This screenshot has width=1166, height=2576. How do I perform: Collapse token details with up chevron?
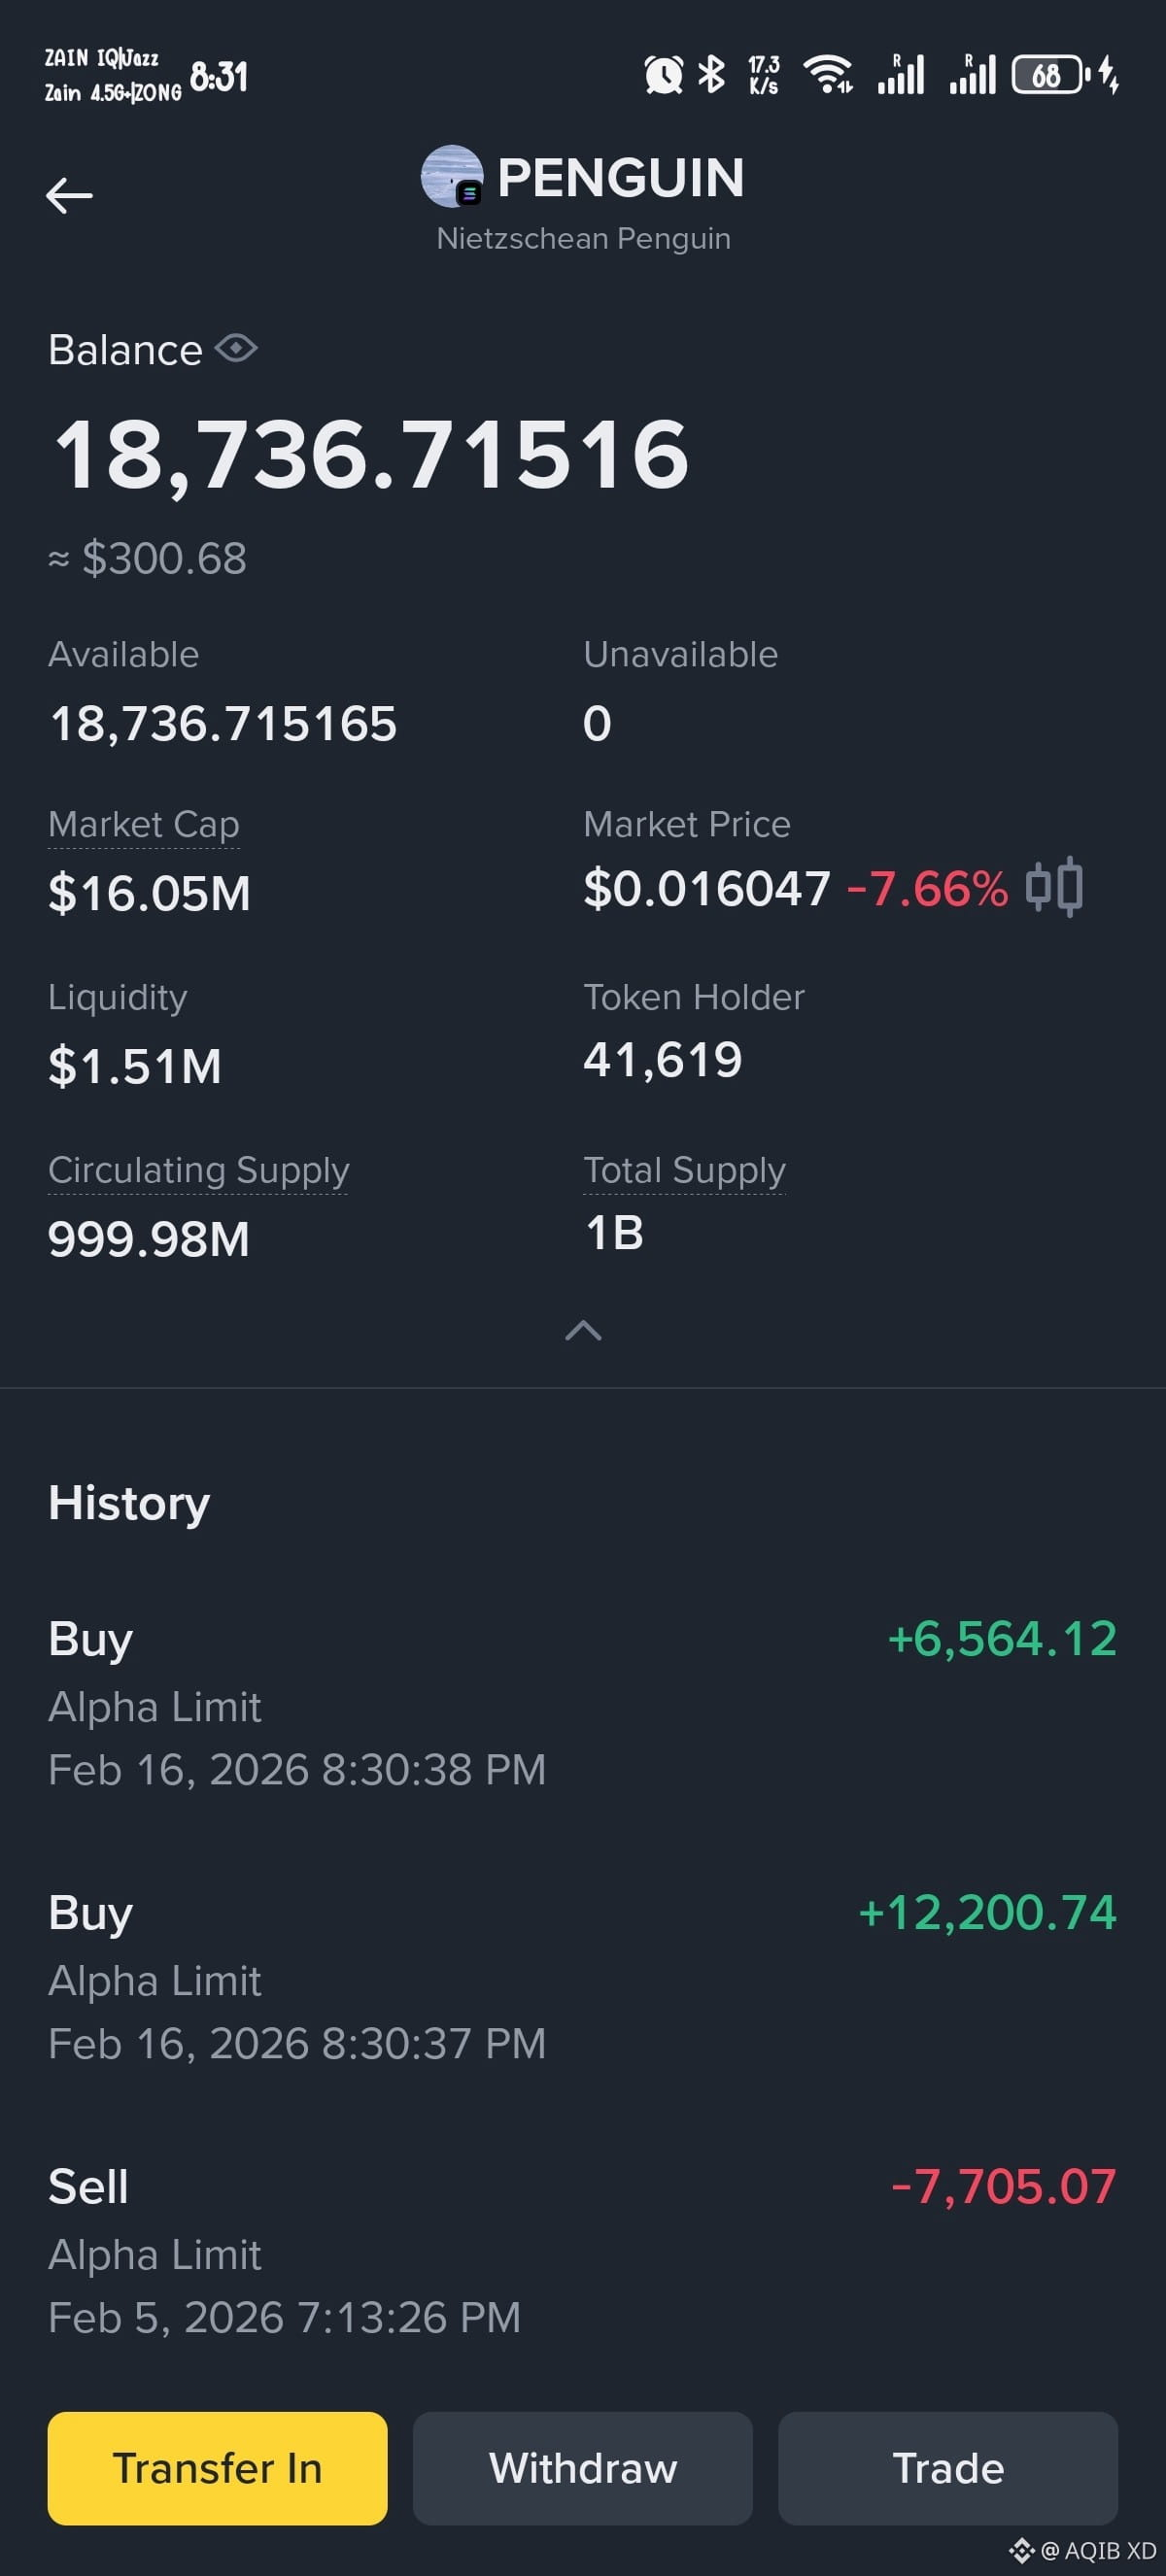(x=583, y=1330)
